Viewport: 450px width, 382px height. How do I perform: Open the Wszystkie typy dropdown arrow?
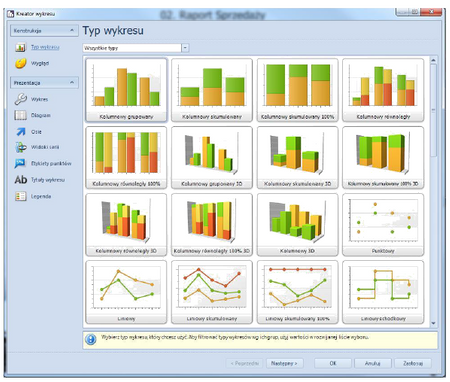click(x=185, y=48)
